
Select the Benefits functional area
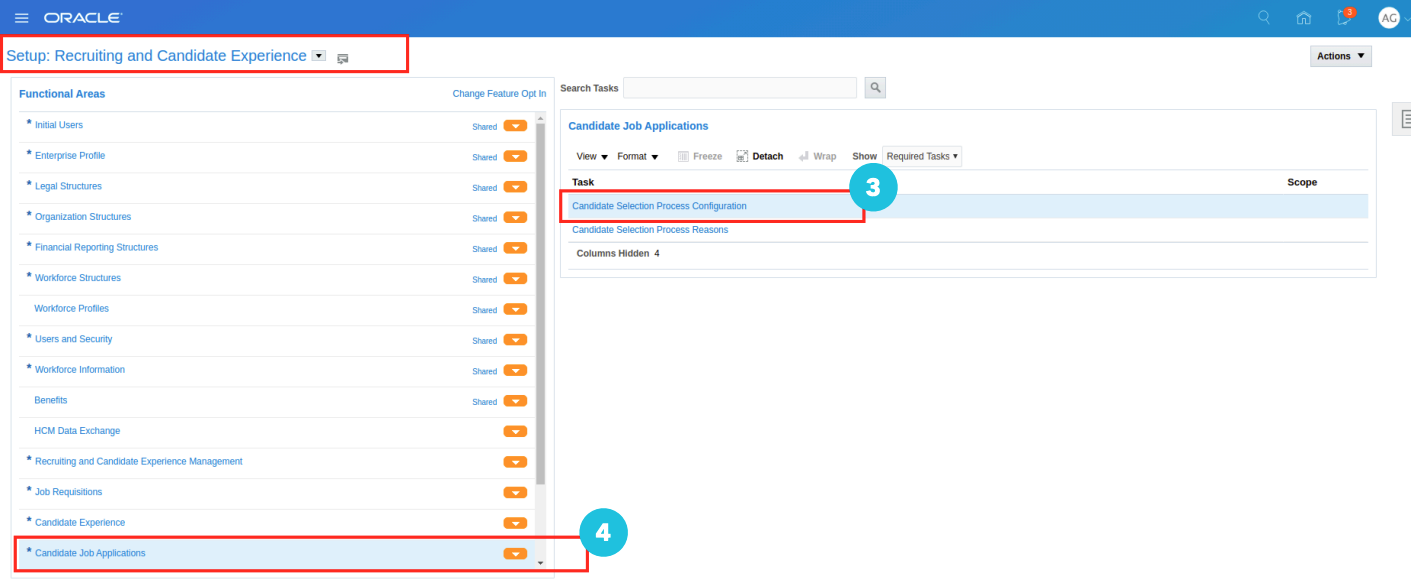click(51, 400)
